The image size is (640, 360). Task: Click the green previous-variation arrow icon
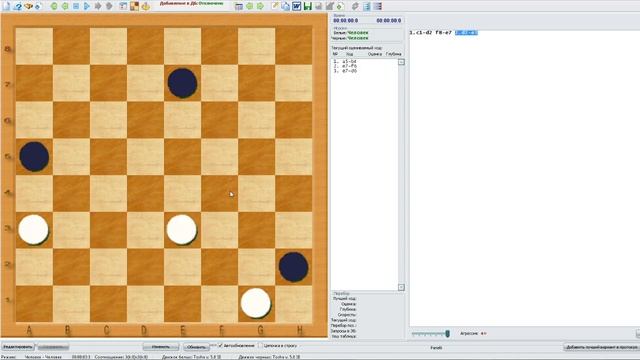(x=249, y=6)
